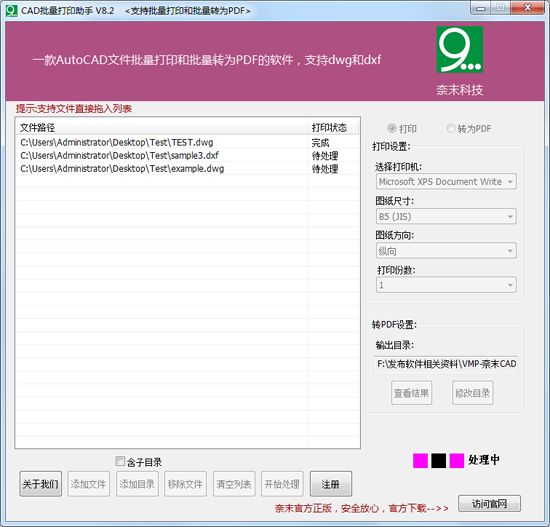550x527 pixels.
Task: Click the 奈末科技 company name text
Action: [460, 90]
